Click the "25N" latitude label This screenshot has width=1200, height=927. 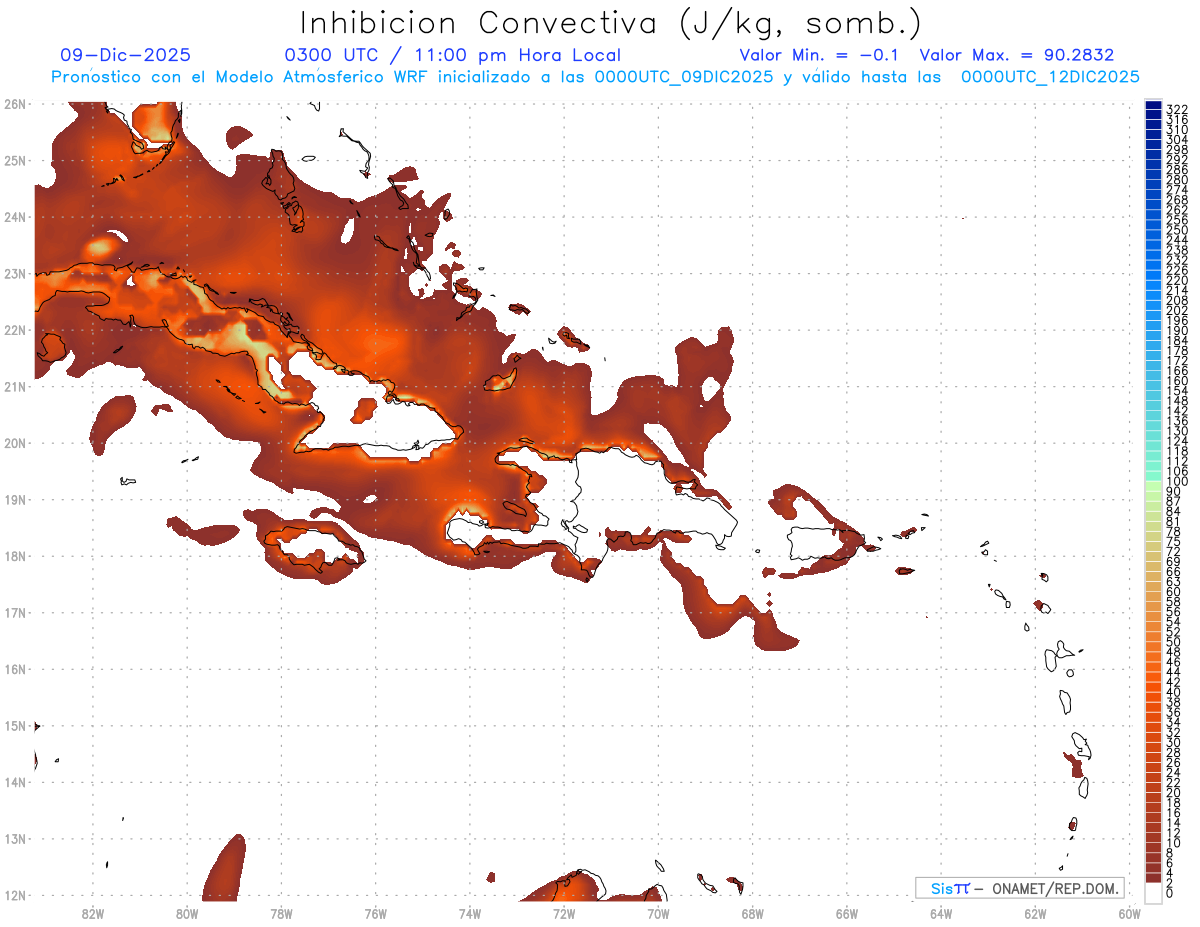click(x=14, y=160)
